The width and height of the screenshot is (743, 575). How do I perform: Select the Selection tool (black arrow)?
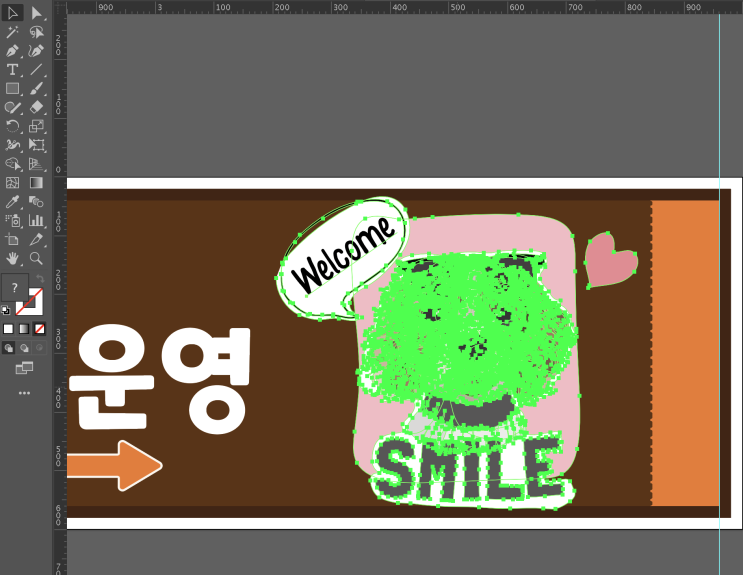click(12, 13)
